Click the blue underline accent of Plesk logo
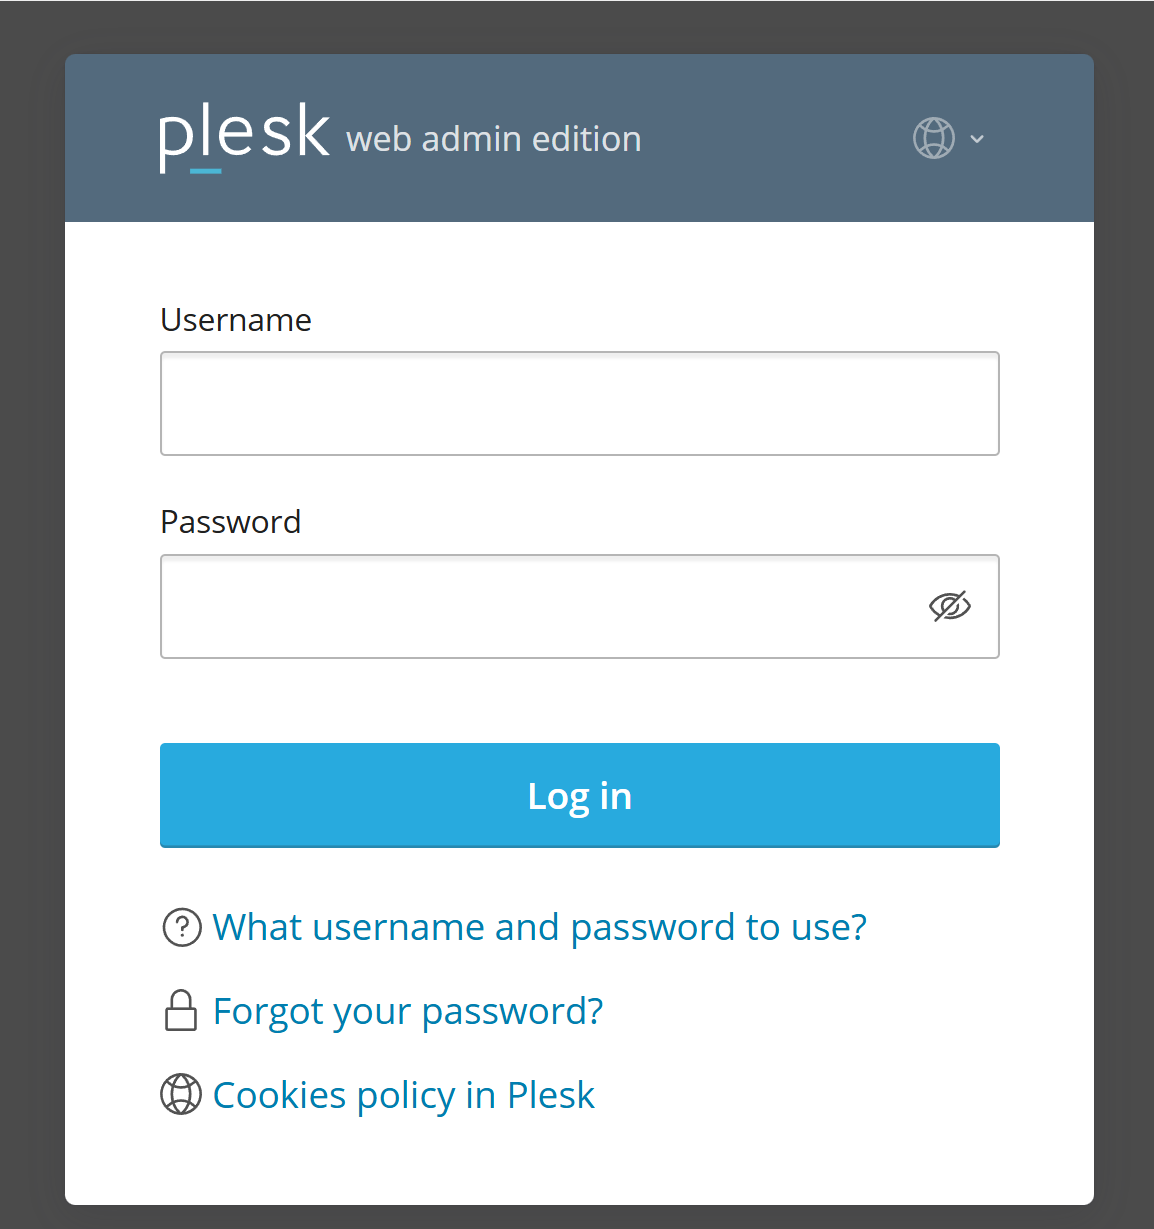1154x1229 pixels. 205,171
